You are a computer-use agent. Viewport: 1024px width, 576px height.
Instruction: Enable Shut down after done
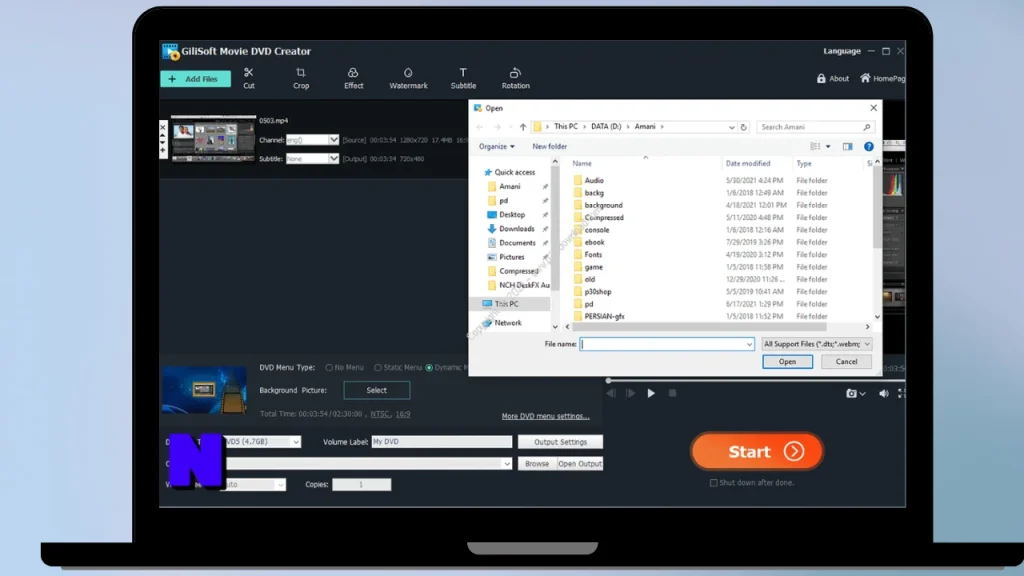click(713, 483)
